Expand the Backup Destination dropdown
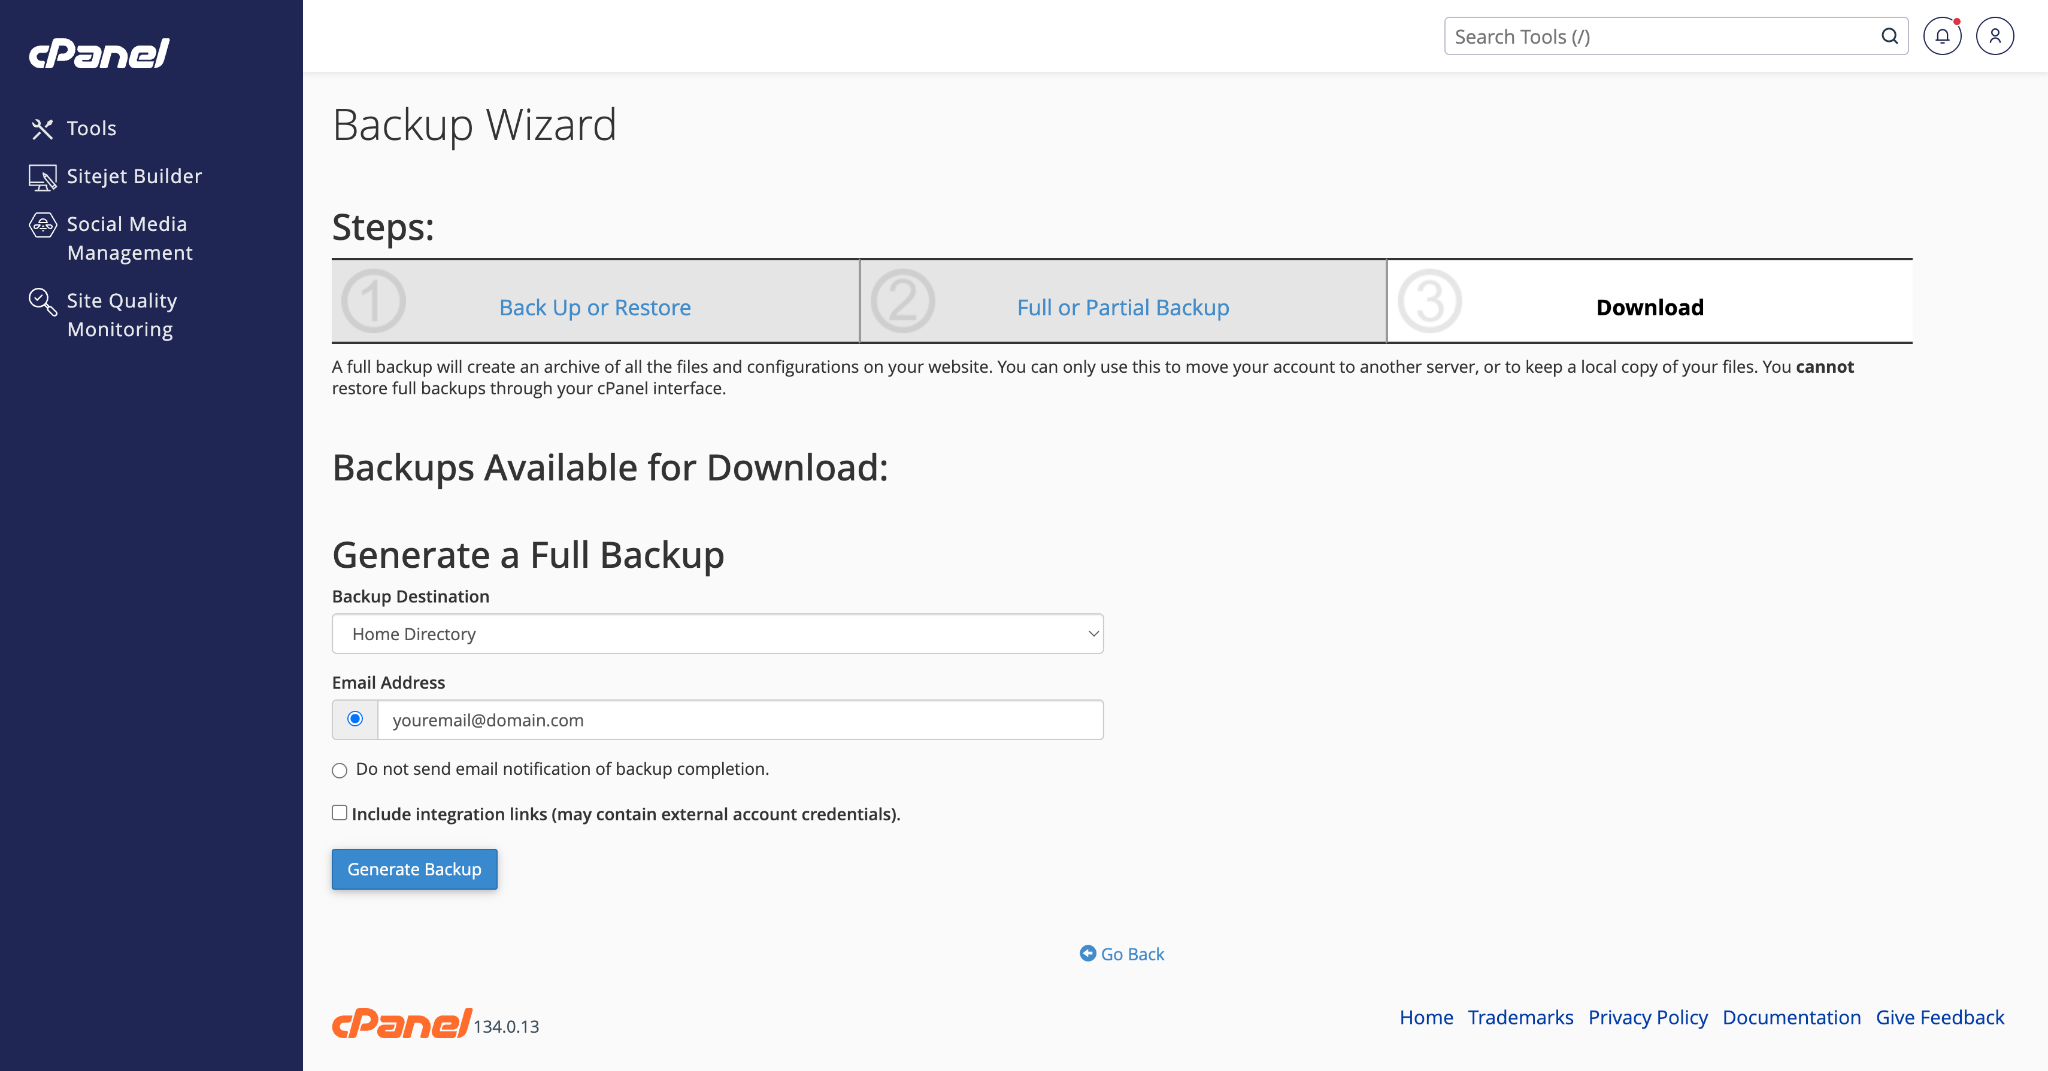This screenshot has height=1071, width=2048. point(717,634)
